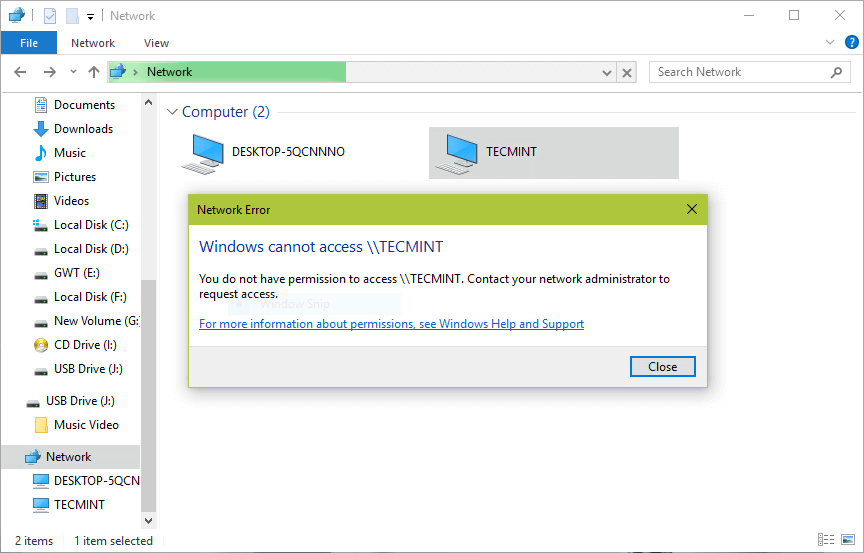Open Help with the question mark icon
The image size is (864, 553).
pyautogui.click(x=851, y=42)
